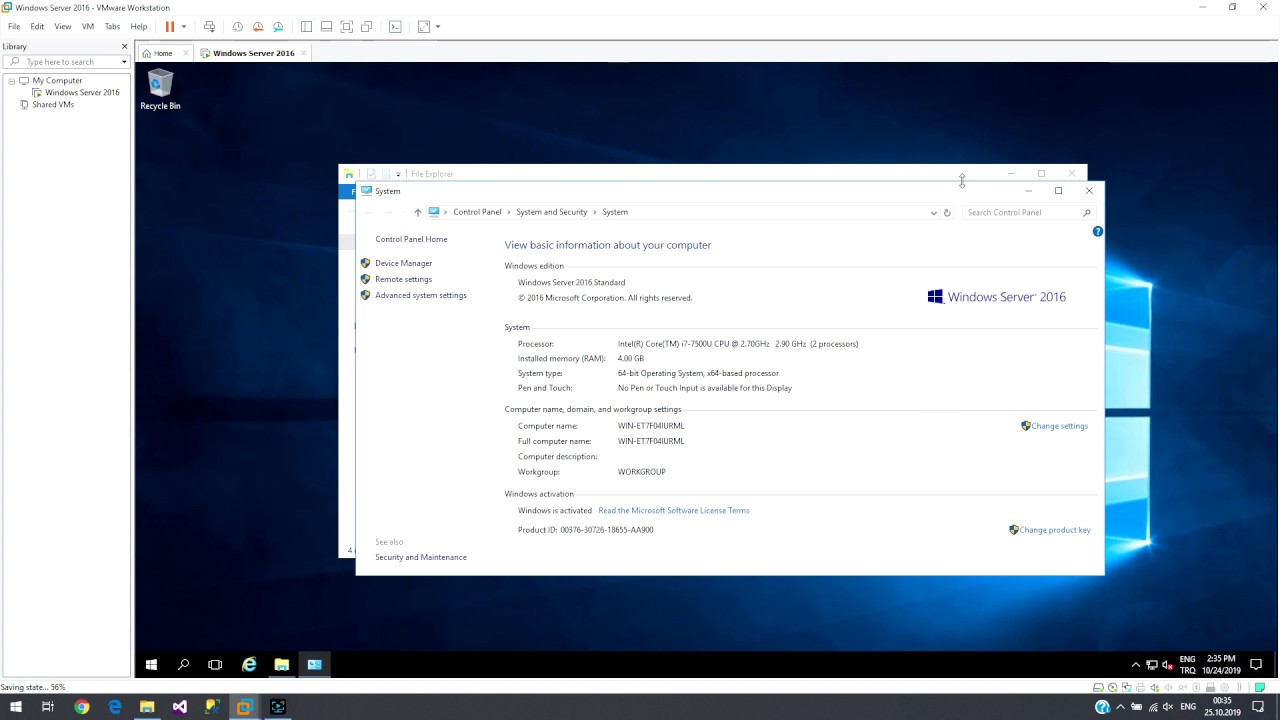Read the Microsoft Software License Terms
The image size is (1280, 720).
click(x=673, y=511)
